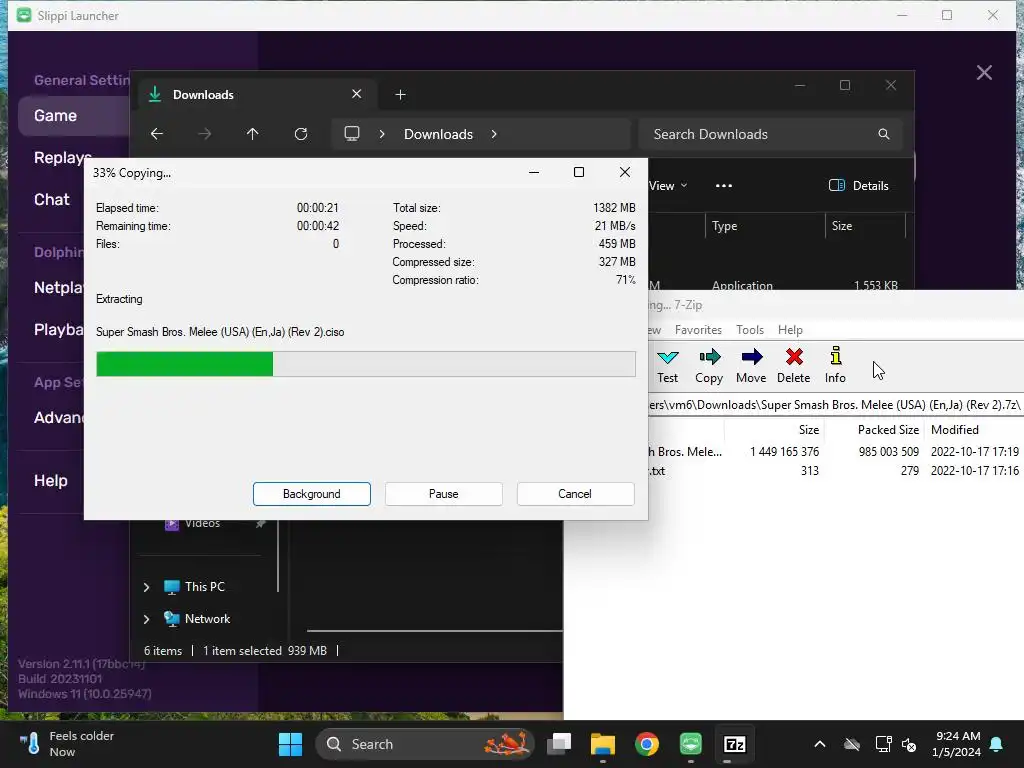
Task: Expand Network in navigation pane
Action: (x=146, y=619)
